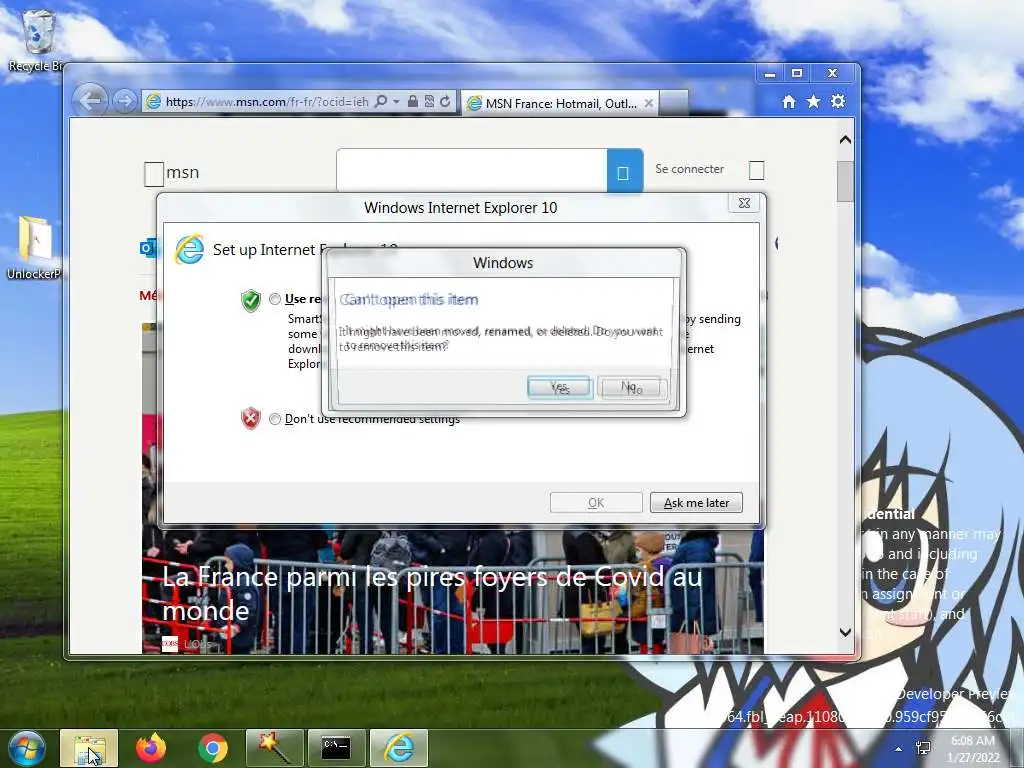Minimize the Internet Explorer window

tap(770, 74)
